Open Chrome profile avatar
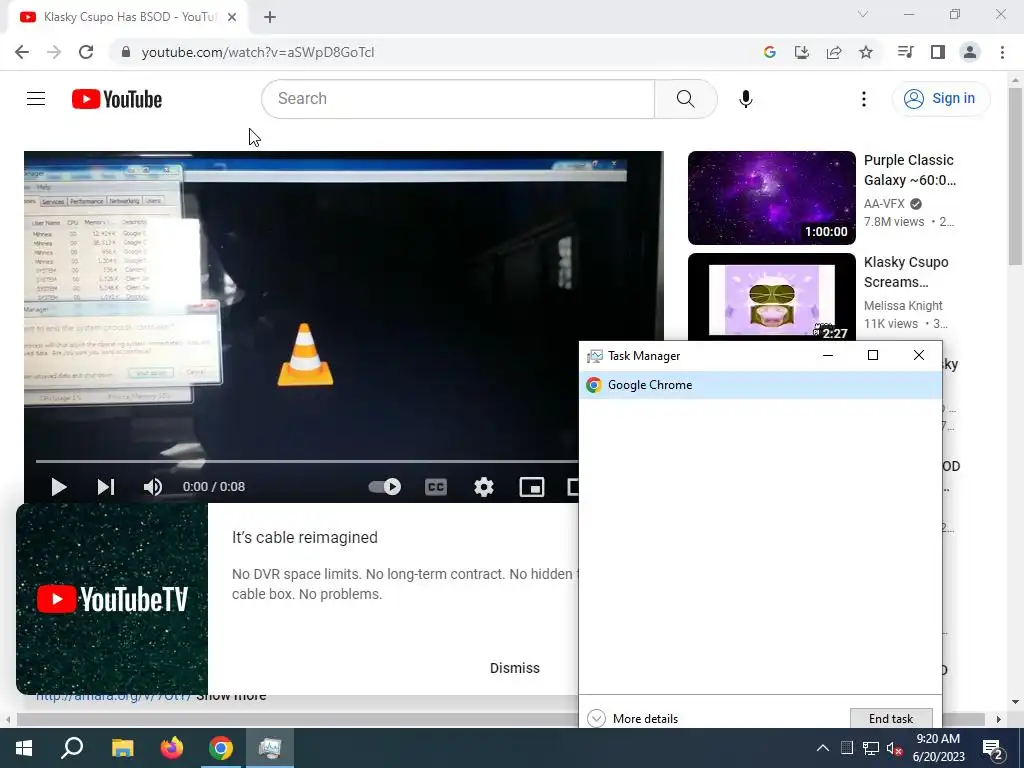 click(970, 52)
